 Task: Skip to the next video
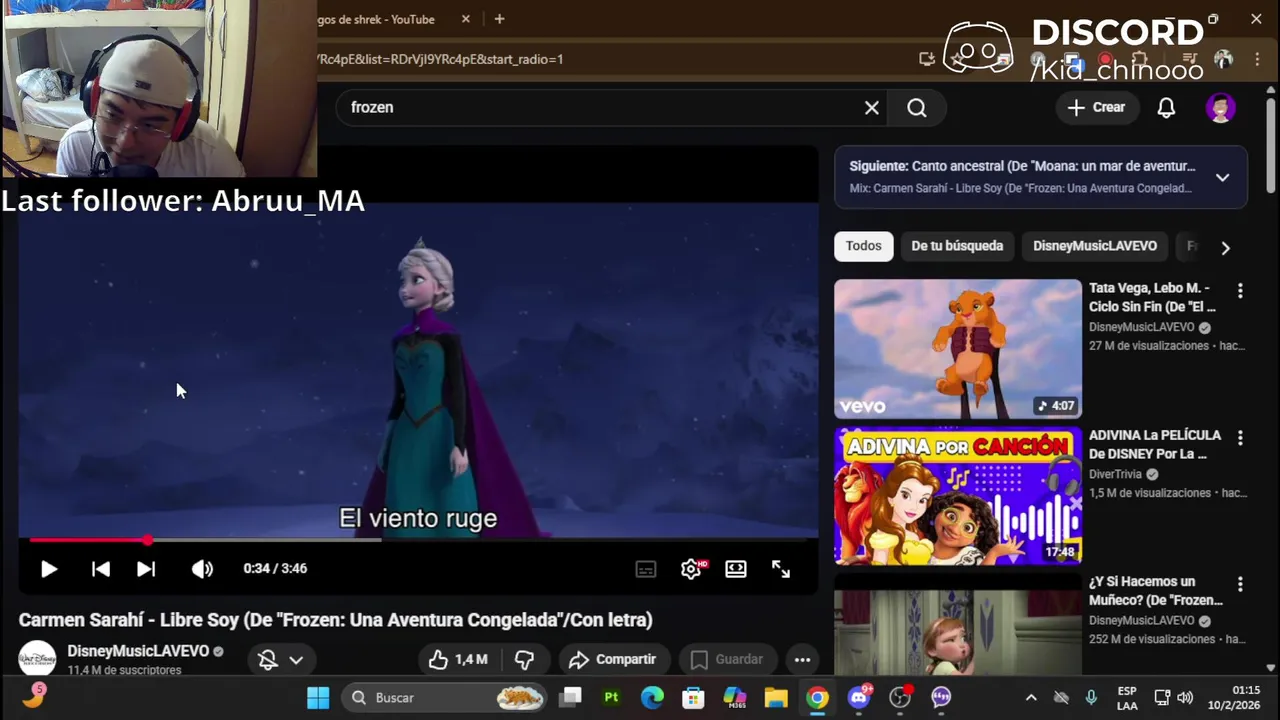pos(146,569)
